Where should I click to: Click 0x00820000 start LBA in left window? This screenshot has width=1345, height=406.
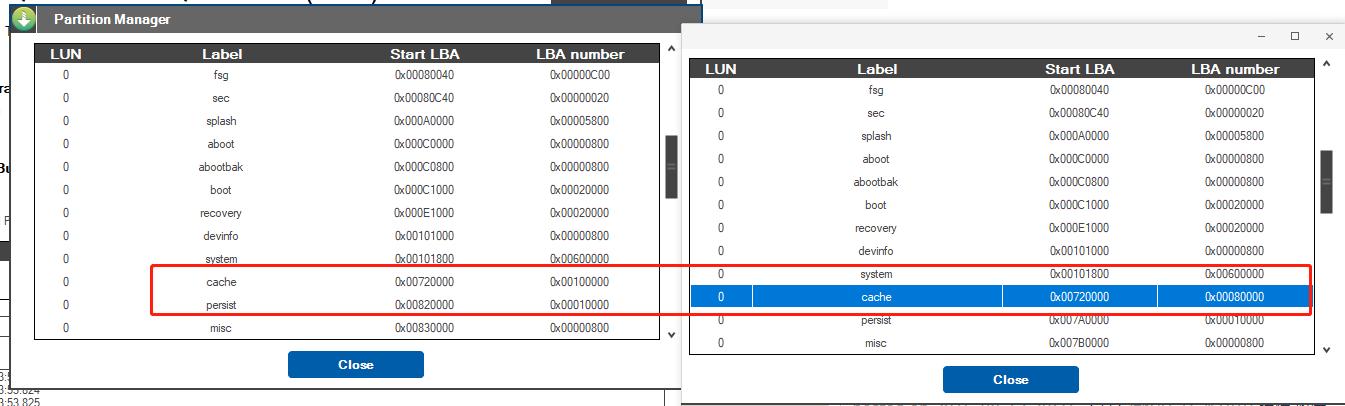[x=424, y=305]
